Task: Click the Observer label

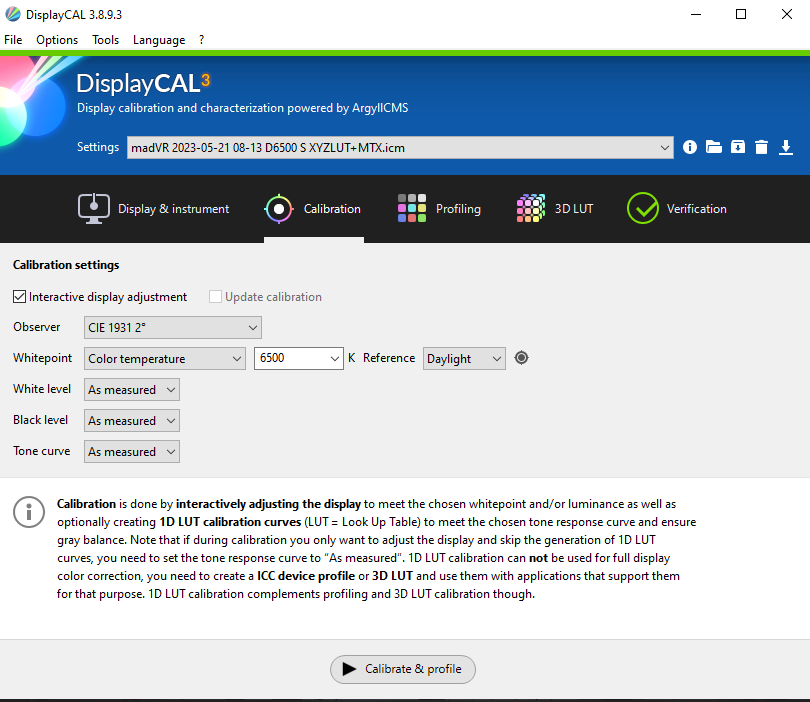Action: click(37, 327)
